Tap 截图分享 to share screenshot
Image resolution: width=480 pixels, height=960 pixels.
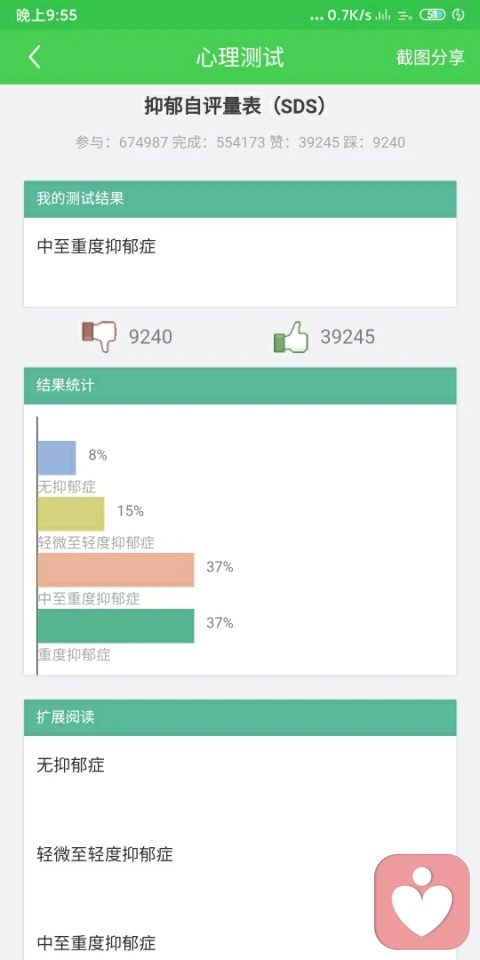(430, 58)
